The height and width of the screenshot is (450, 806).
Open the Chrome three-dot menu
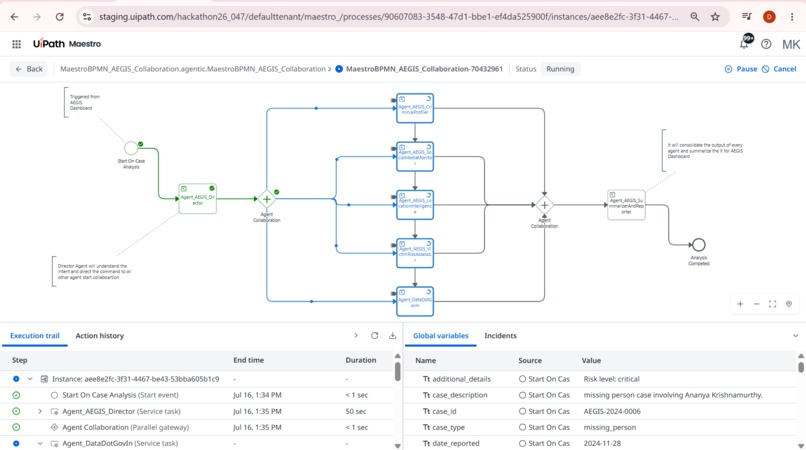click(792, 17)
